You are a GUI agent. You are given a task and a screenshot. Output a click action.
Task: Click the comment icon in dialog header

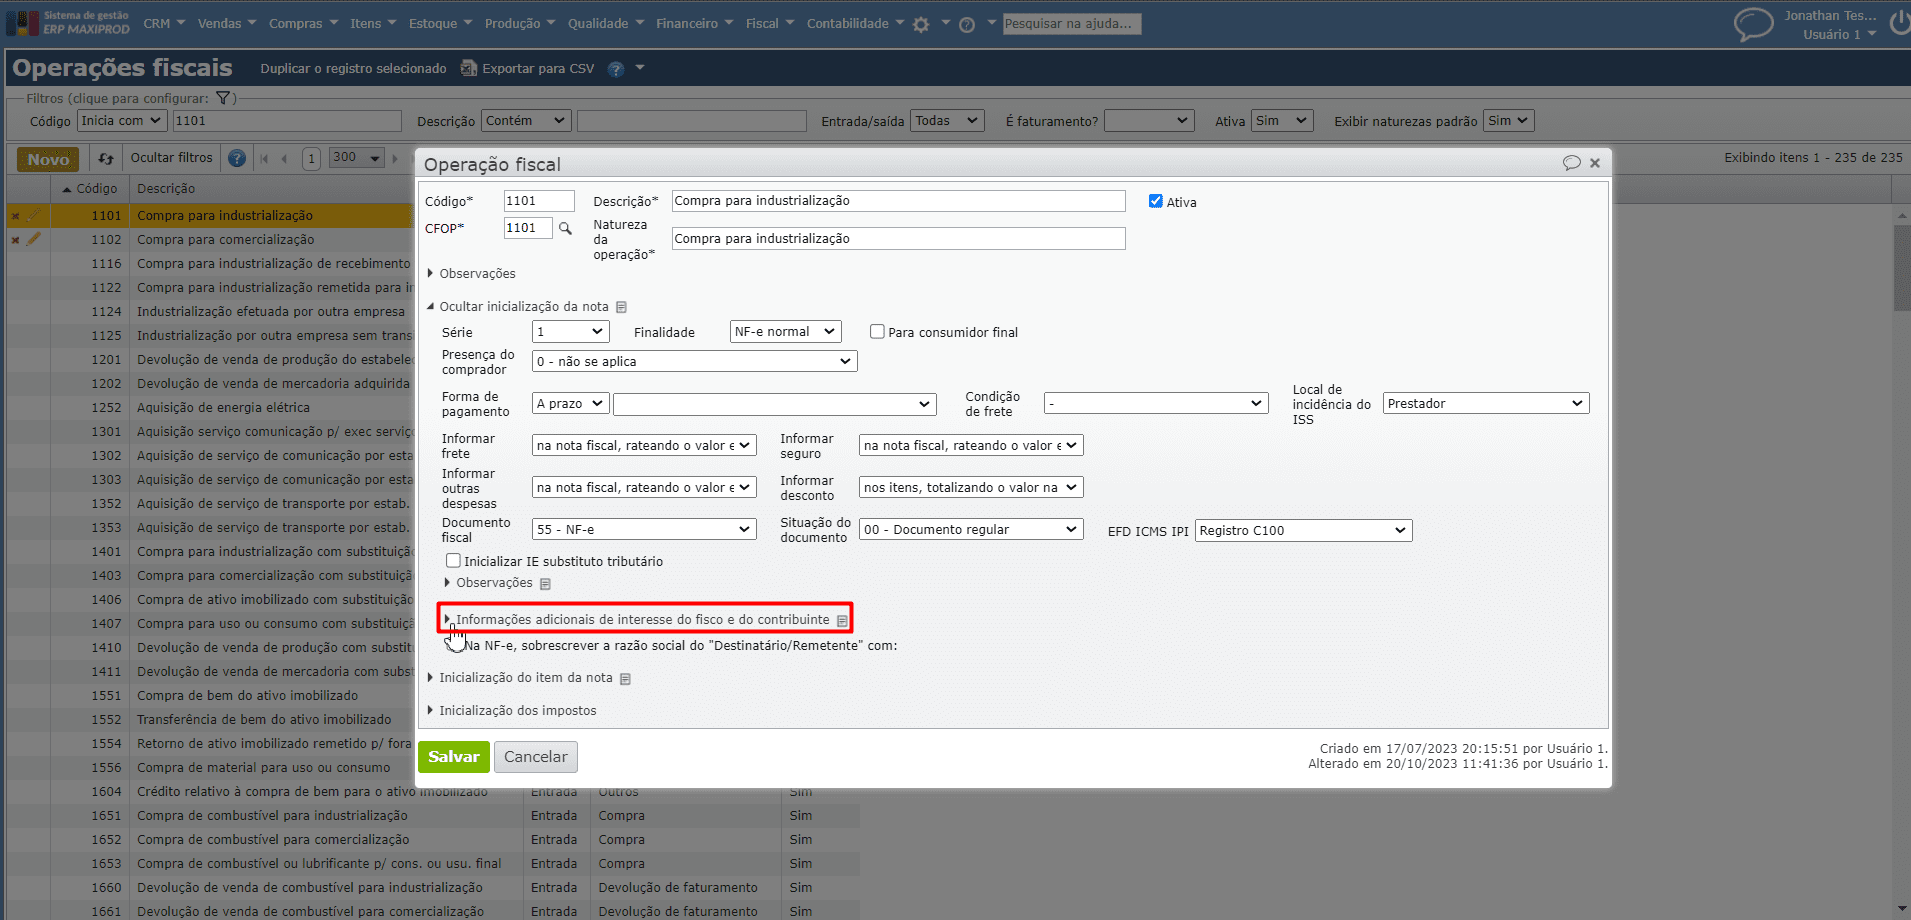click(x=1571, y=163)
